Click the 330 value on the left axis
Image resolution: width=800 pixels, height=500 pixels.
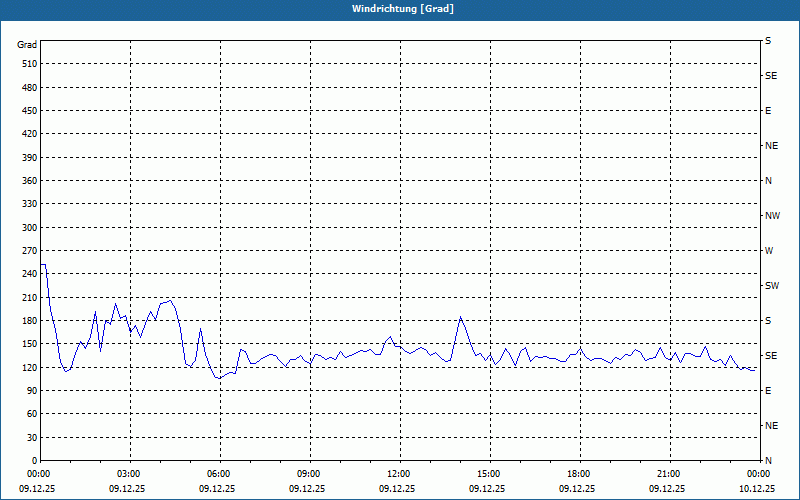click(x=30, y=204)
